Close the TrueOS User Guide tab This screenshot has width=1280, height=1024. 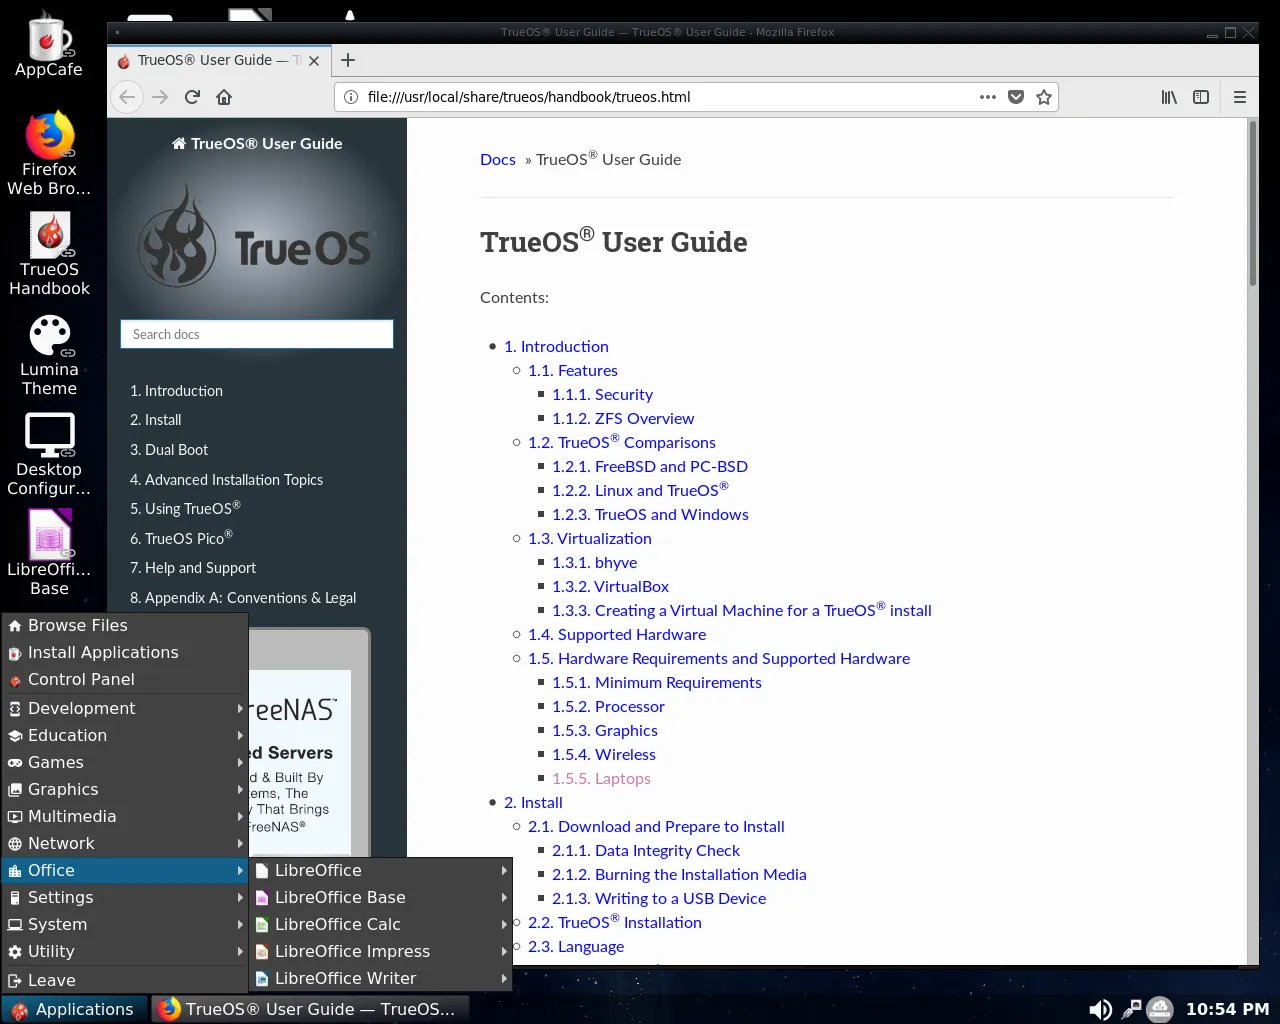[314, 61]
